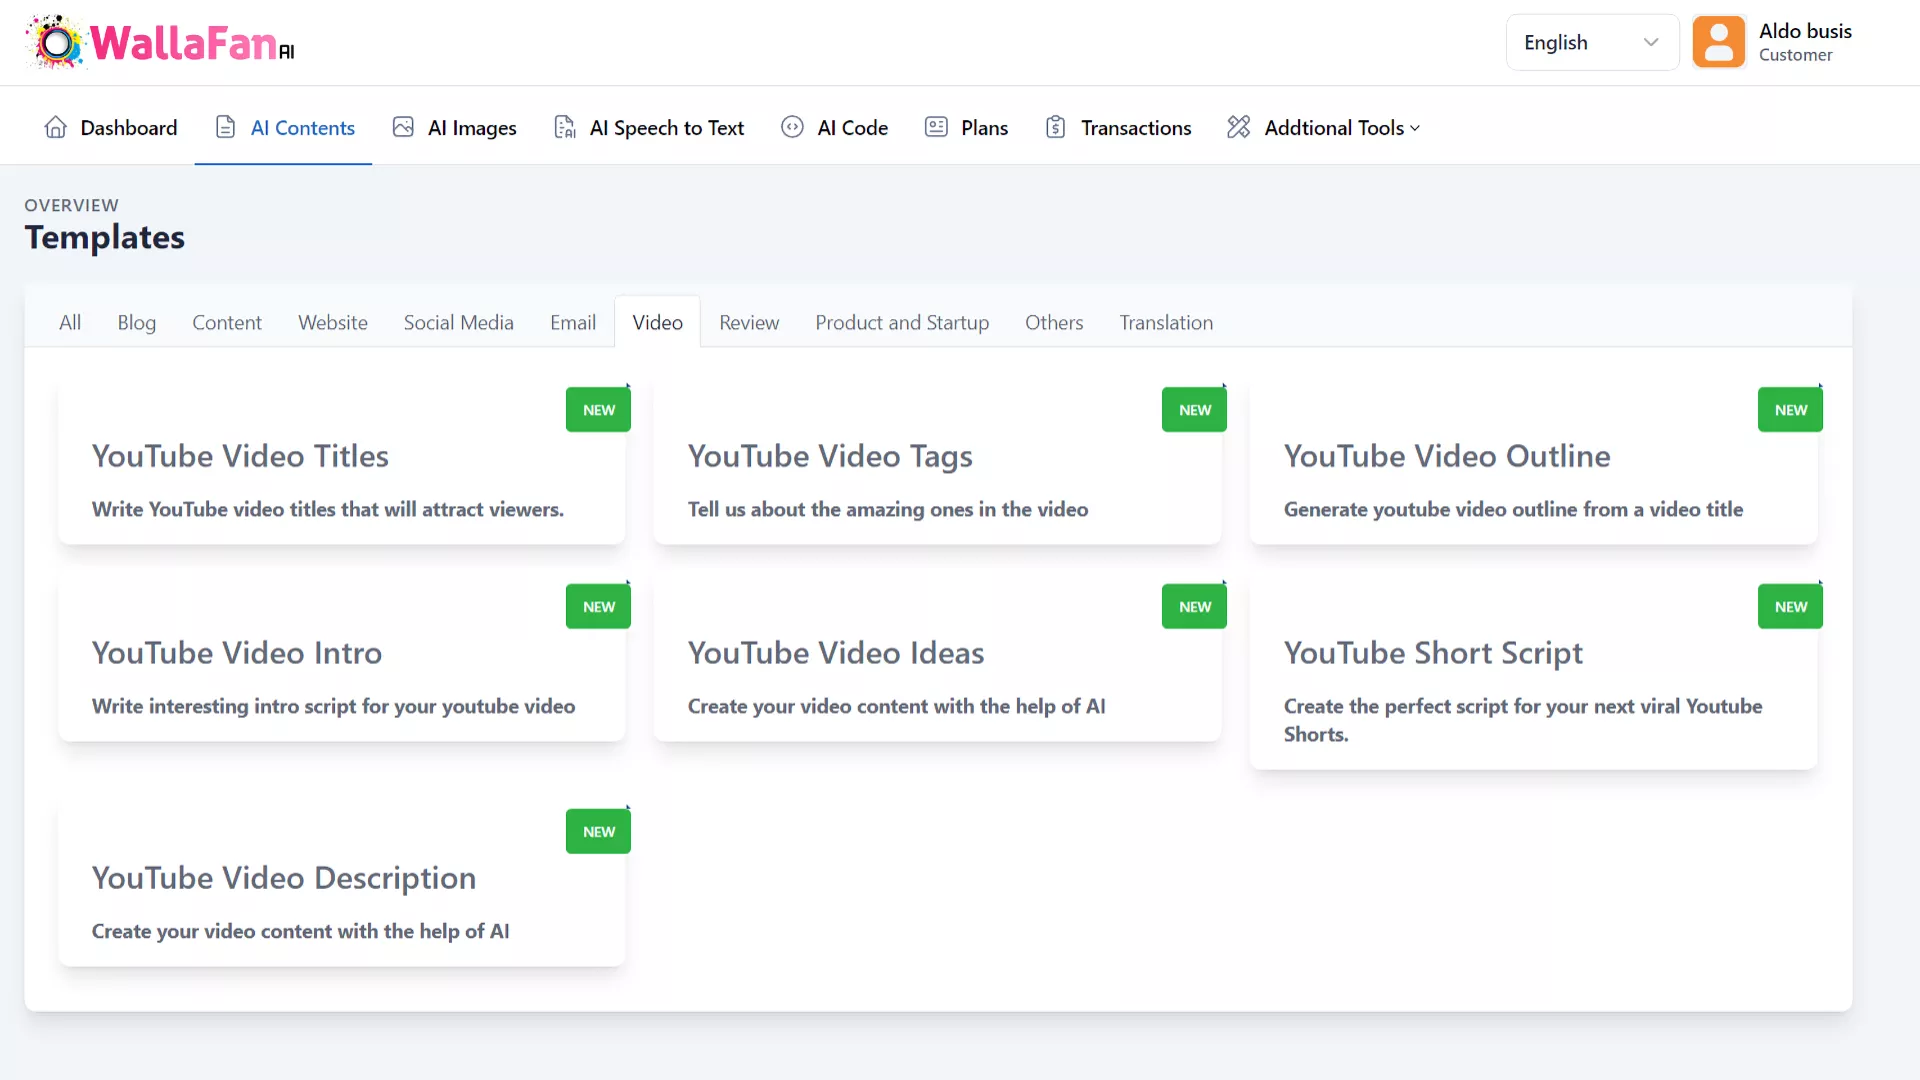1920x1080 pixels.
Task: Click the AI Speech to Text icon
Action: 565,127
